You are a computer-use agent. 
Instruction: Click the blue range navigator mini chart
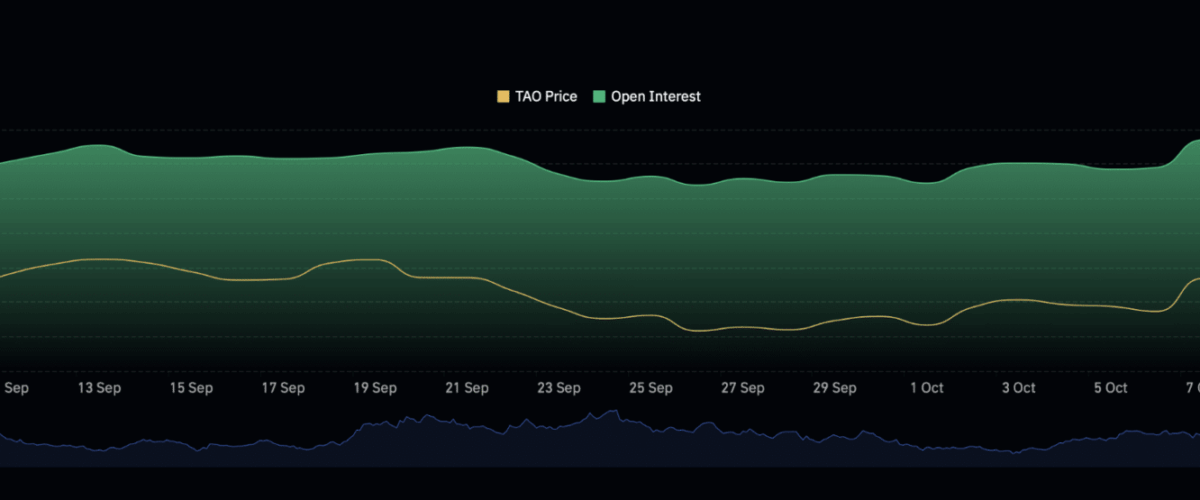click(600, 440)
